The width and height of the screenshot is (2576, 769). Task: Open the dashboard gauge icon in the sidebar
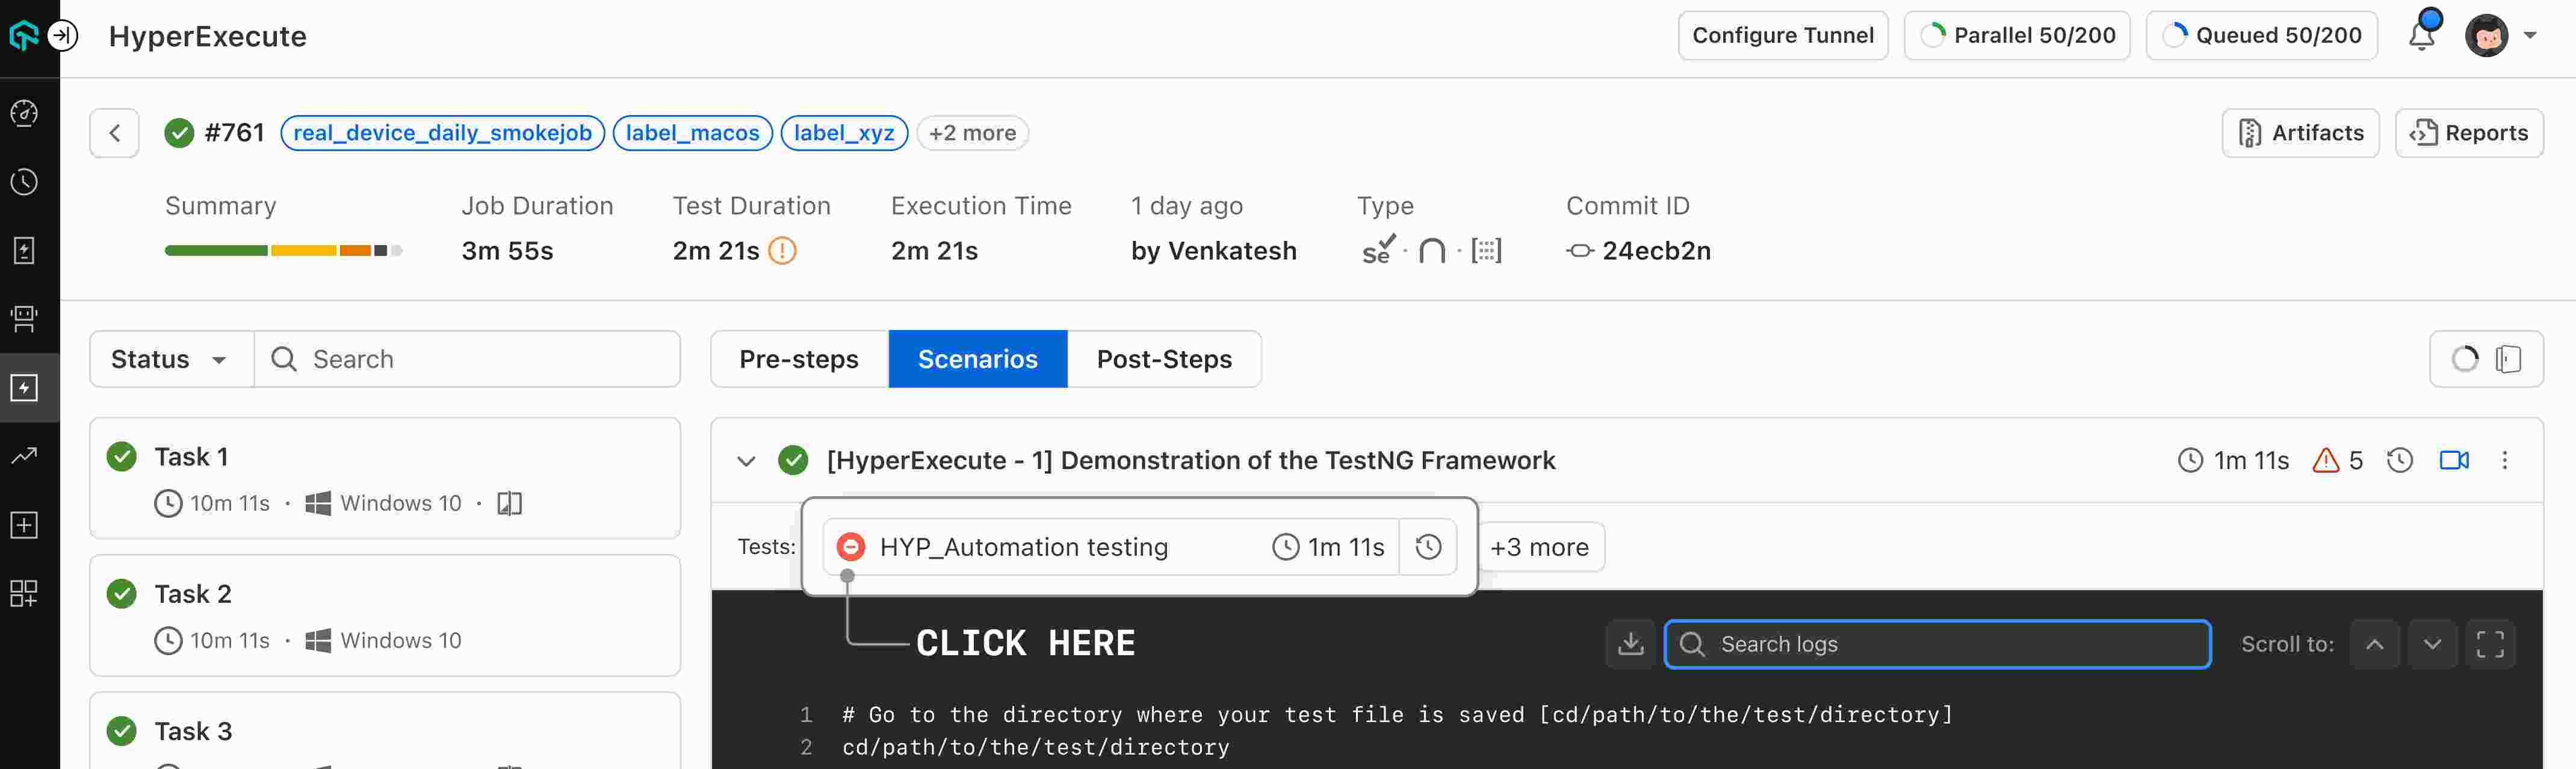click(x=24, y=113)
